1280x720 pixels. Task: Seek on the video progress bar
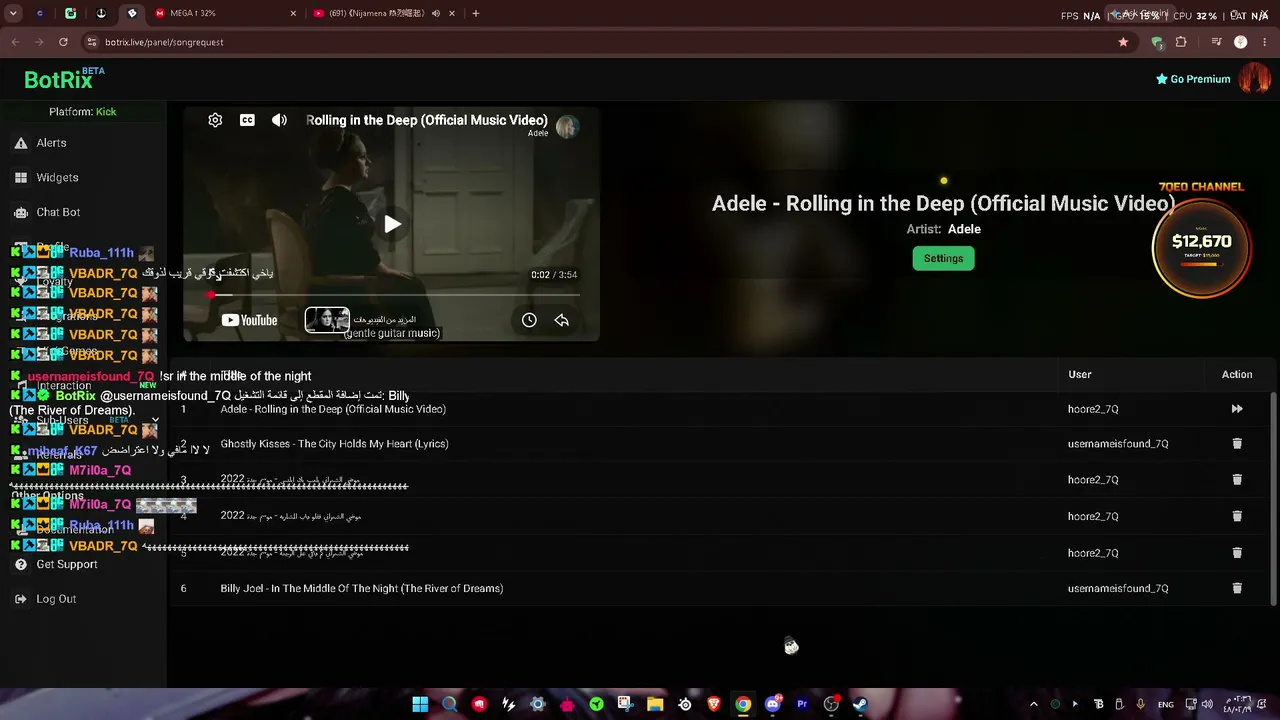coord(394,295)
